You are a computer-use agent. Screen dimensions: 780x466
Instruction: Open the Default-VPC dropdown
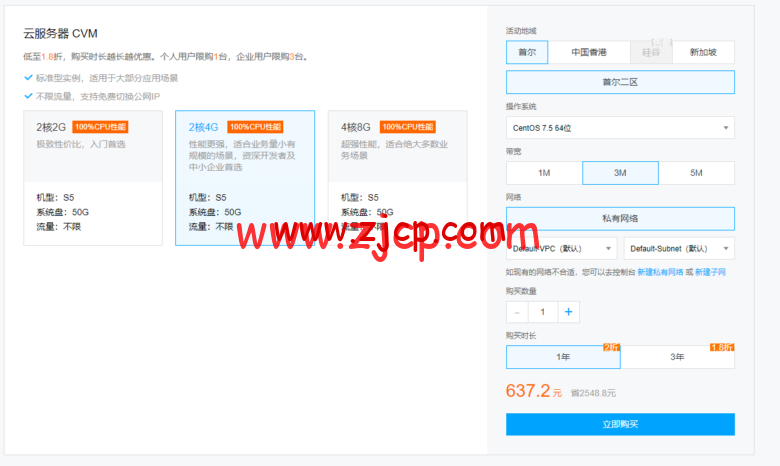point(562,248)
